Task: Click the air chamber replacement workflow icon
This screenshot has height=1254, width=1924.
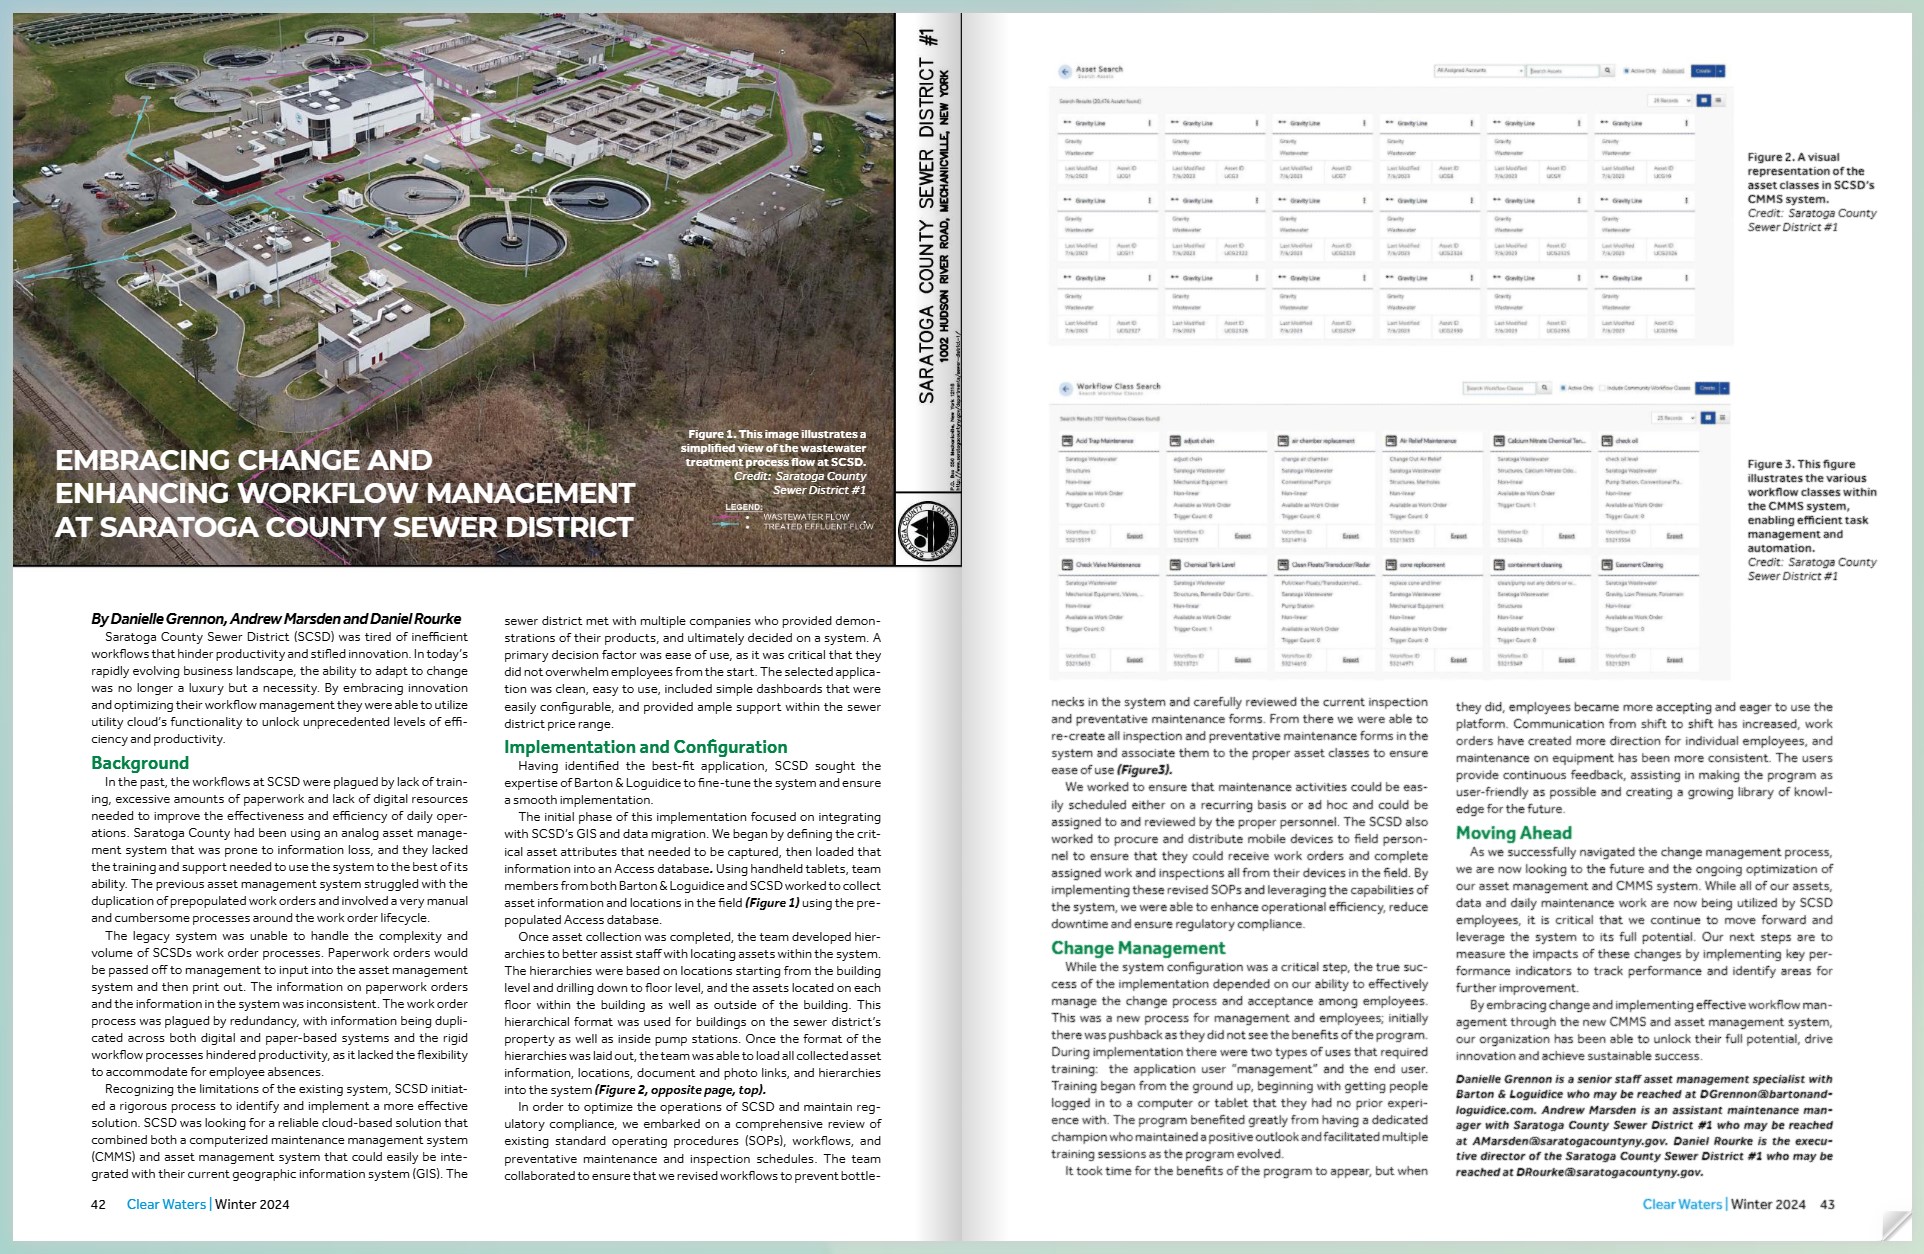Action: tap(1283, 440)
